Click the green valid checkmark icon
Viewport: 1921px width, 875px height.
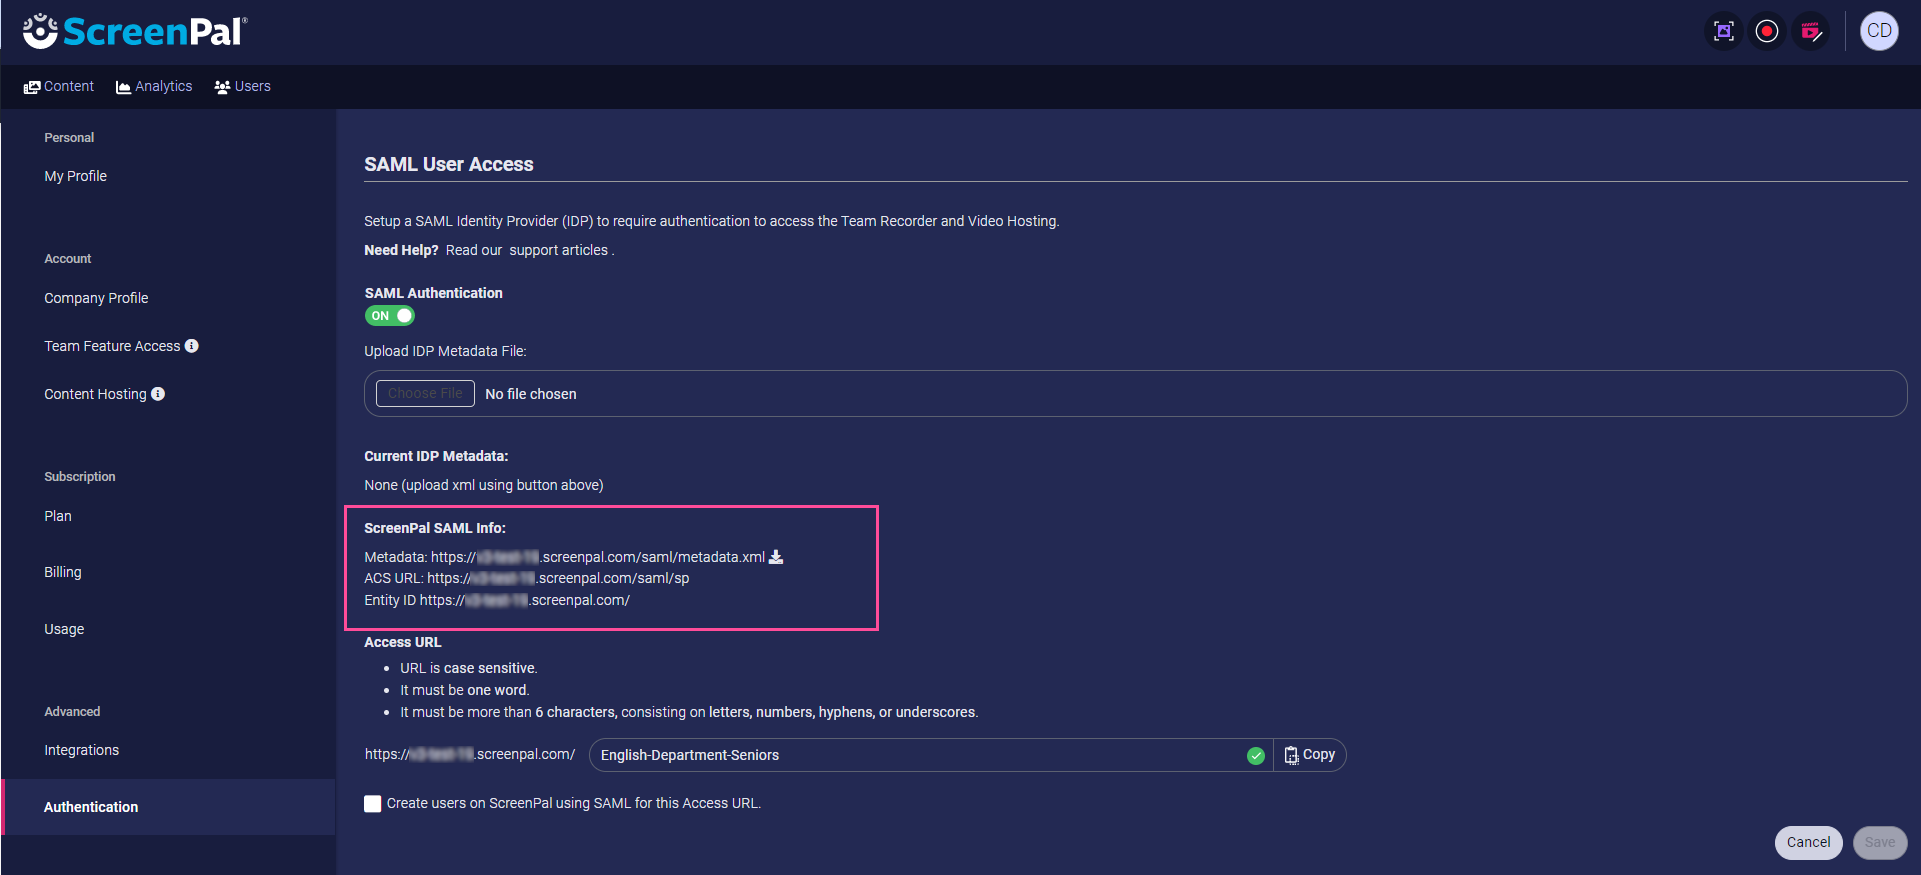point(1256,756)
